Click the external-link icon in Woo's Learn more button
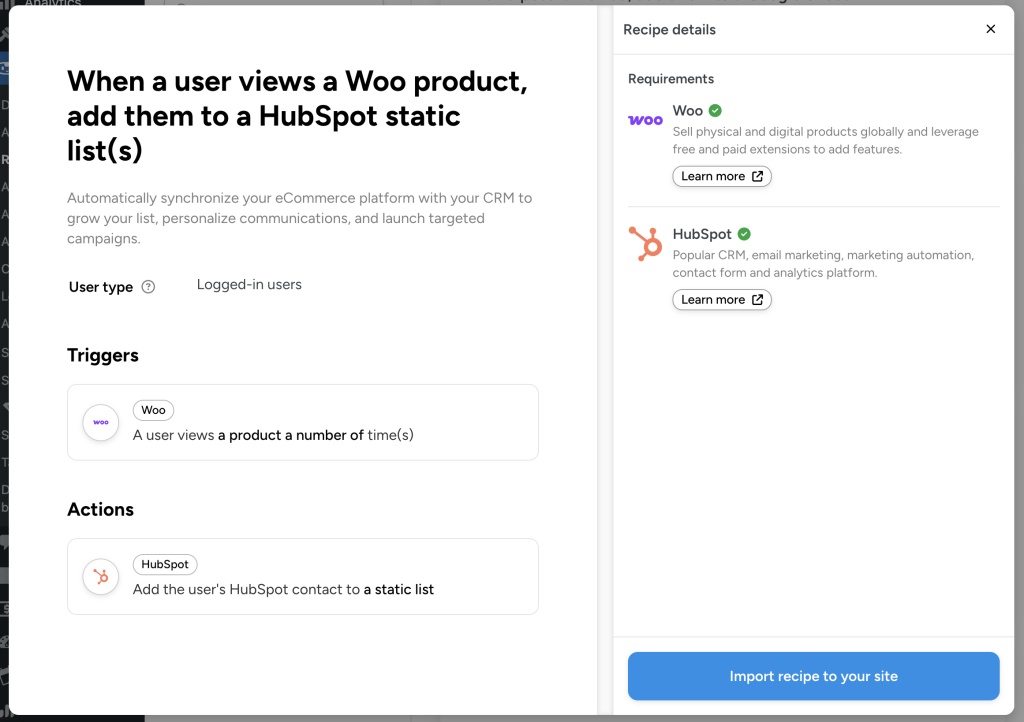This screenshot has width=1024, height=722. [x=759, y=176]
